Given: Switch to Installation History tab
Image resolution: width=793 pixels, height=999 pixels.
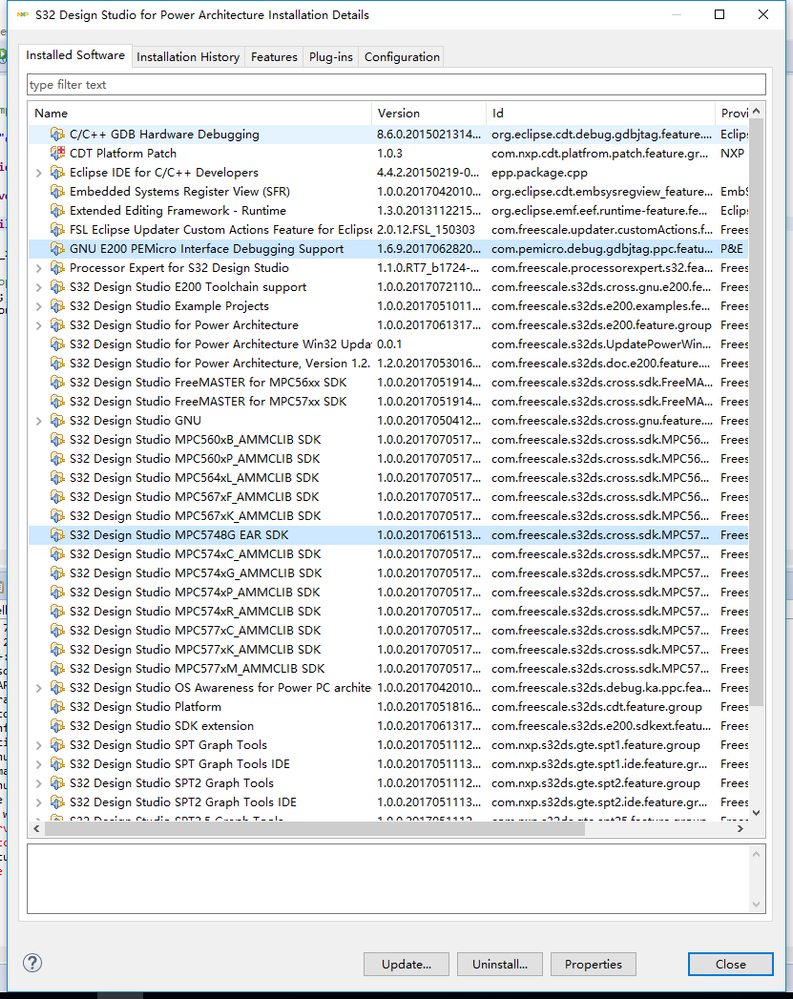Looking at the screenshot, I should click(x=188, y=57).
